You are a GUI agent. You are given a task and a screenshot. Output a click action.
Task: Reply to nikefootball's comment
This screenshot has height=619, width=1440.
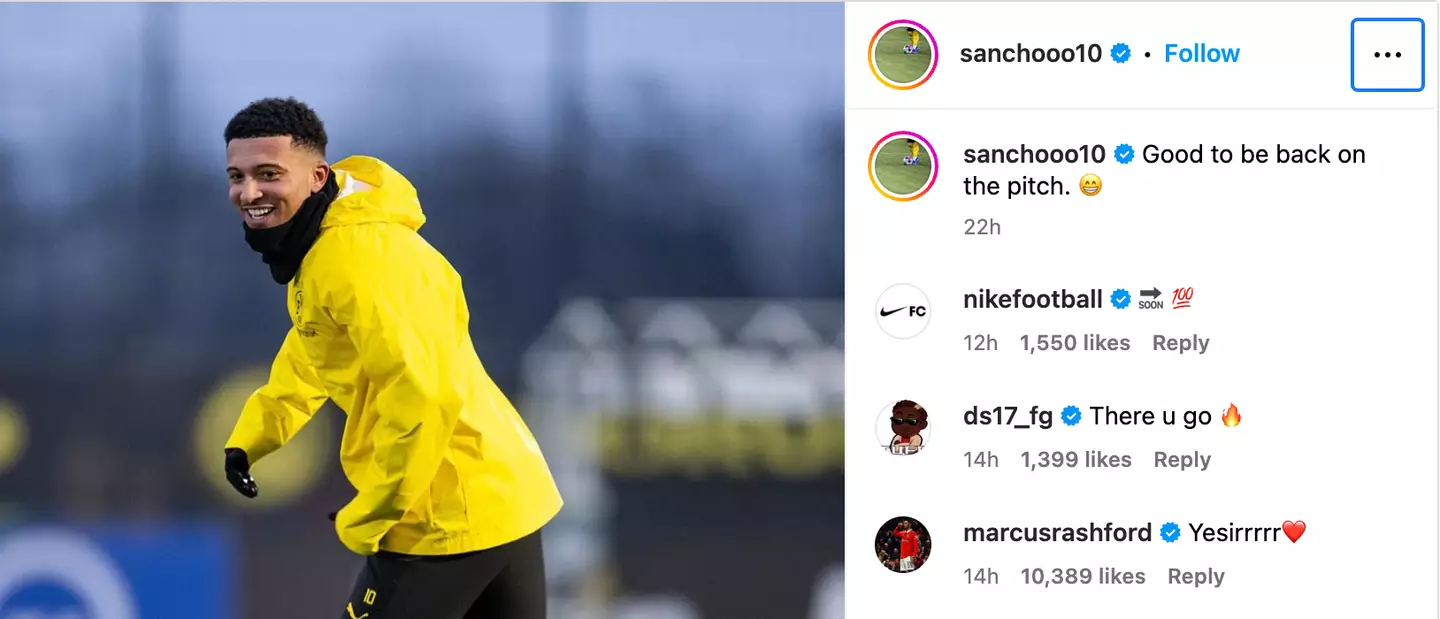(x=1181, y=343)
